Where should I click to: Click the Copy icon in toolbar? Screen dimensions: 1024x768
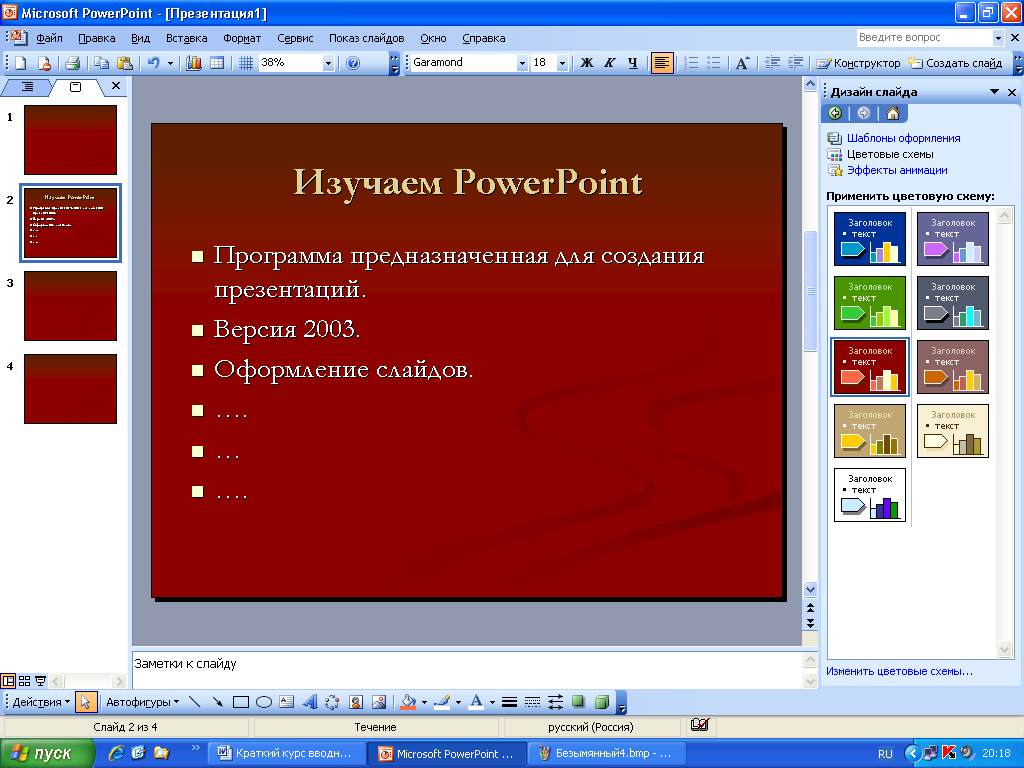(101, 63)
